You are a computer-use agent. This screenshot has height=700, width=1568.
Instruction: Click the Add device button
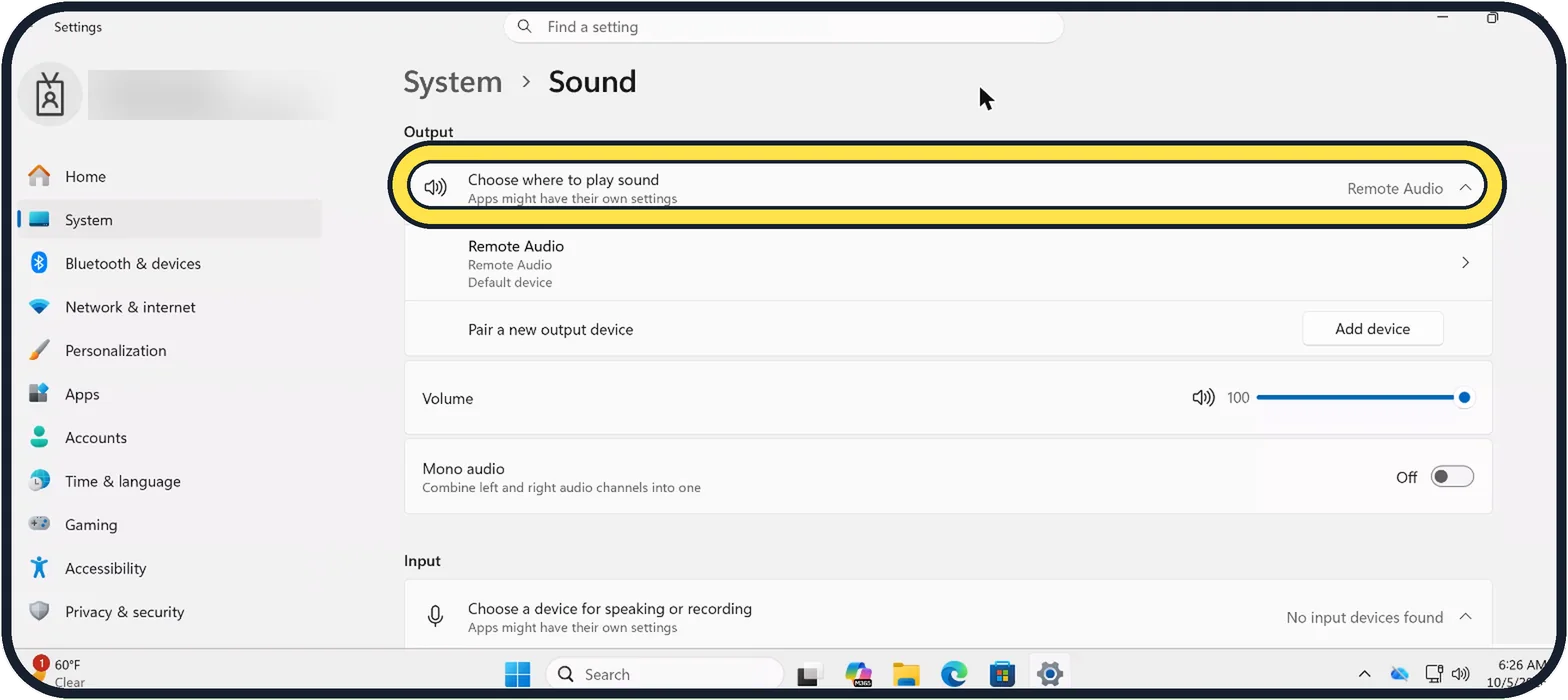click(x=1372, y=329)
